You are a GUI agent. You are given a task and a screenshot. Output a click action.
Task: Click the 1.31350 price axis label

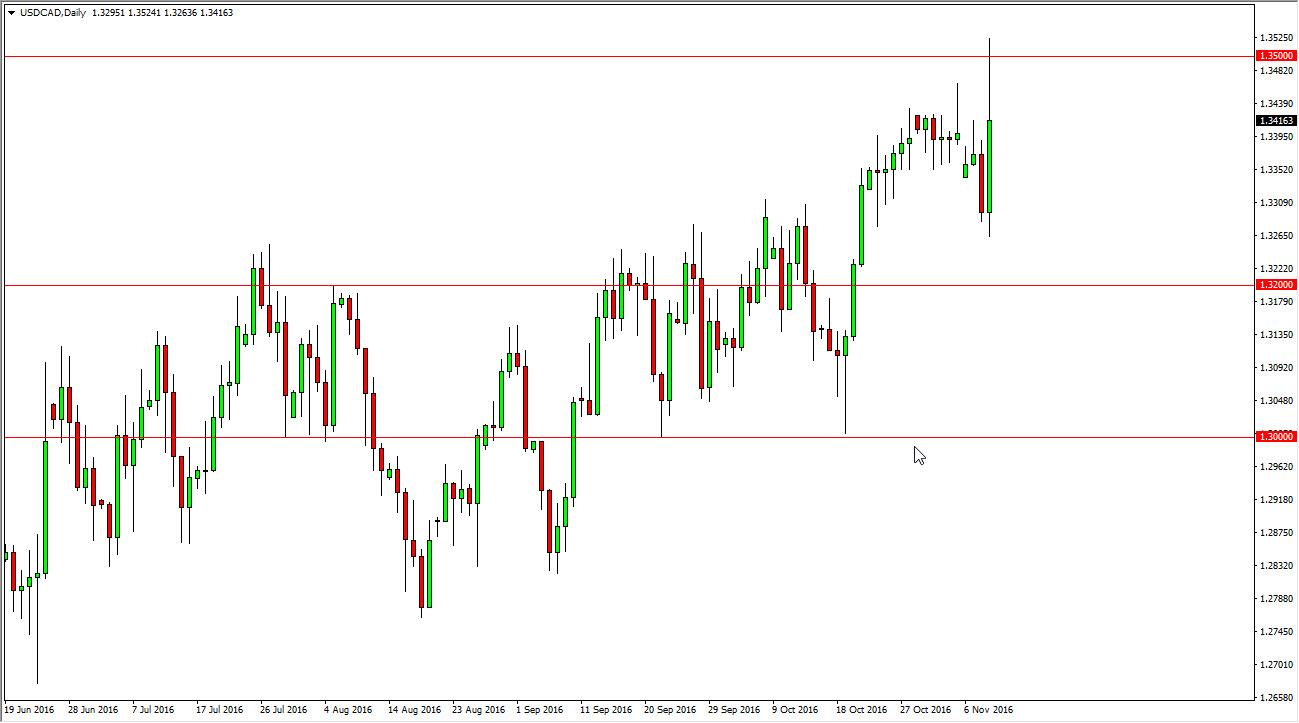point(1277,334)
